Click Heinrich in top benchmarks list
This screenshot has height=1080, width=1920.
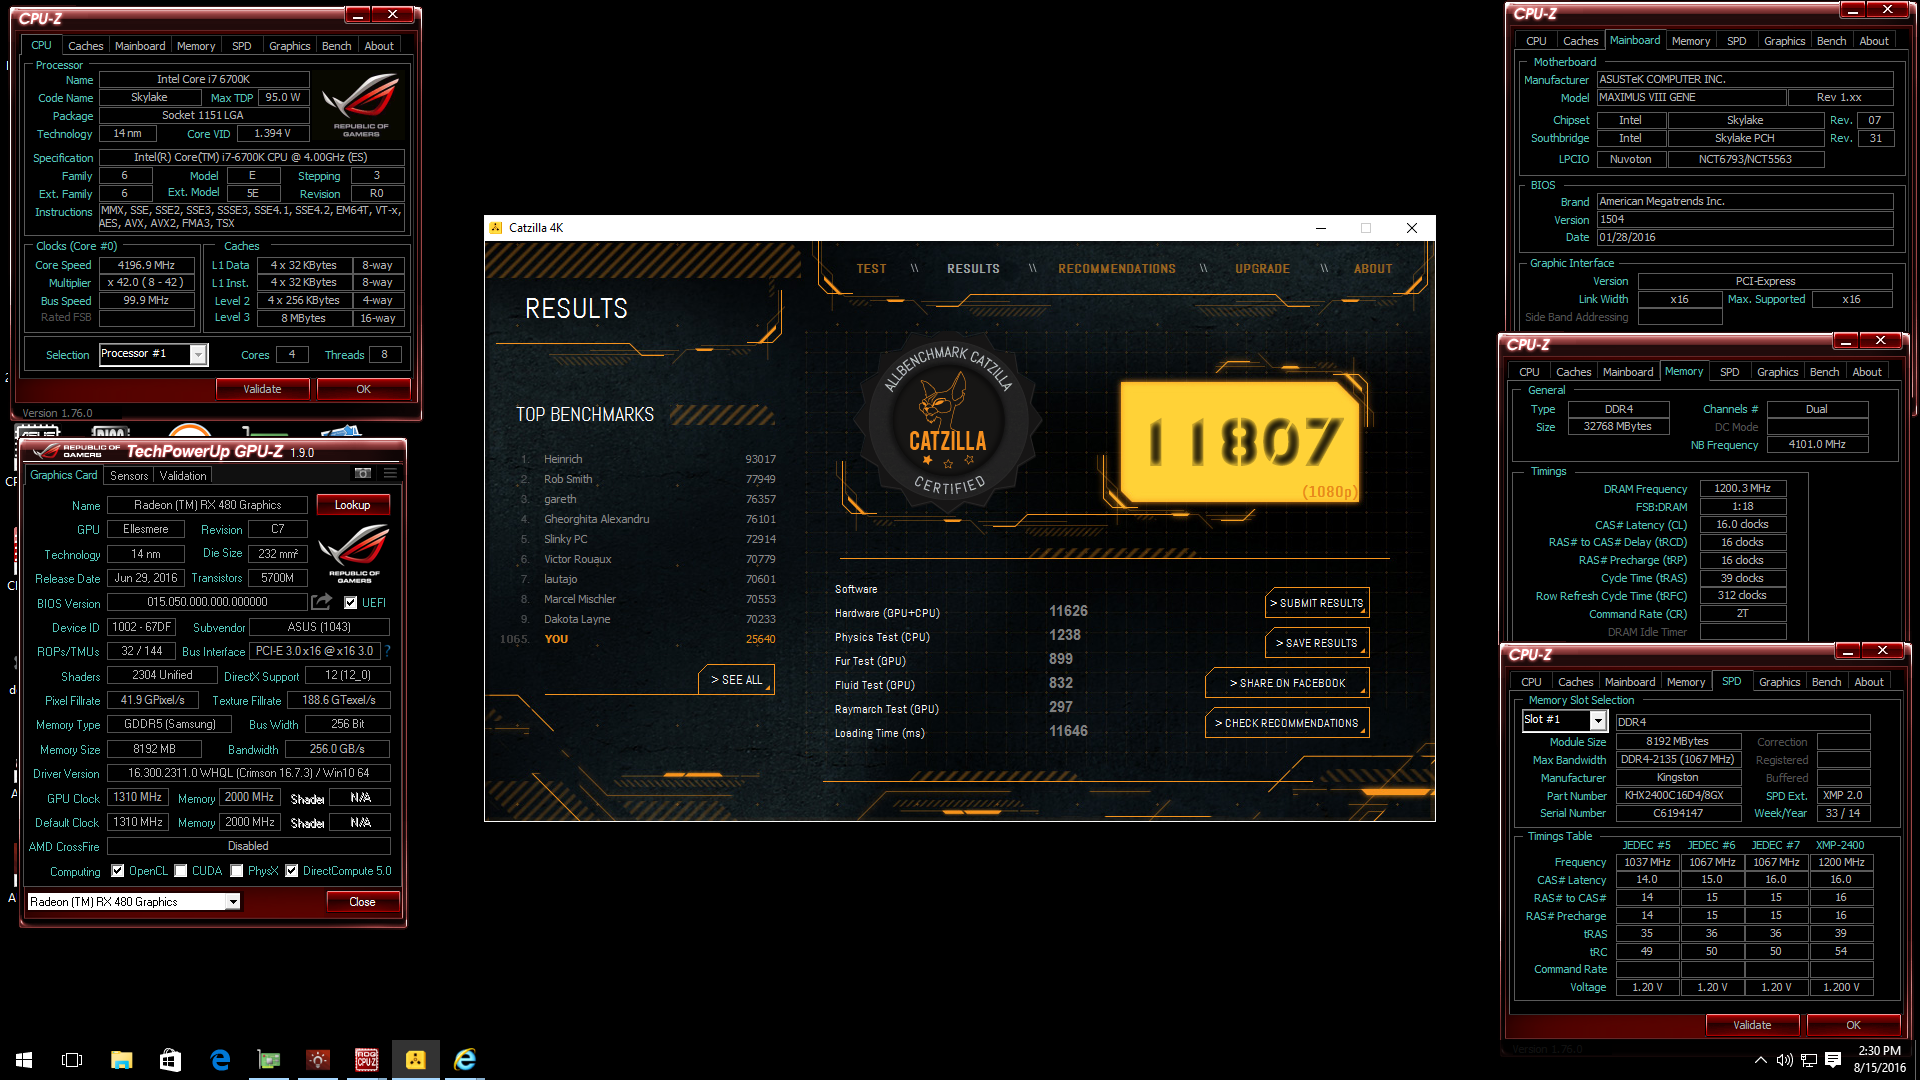[563, 459]
